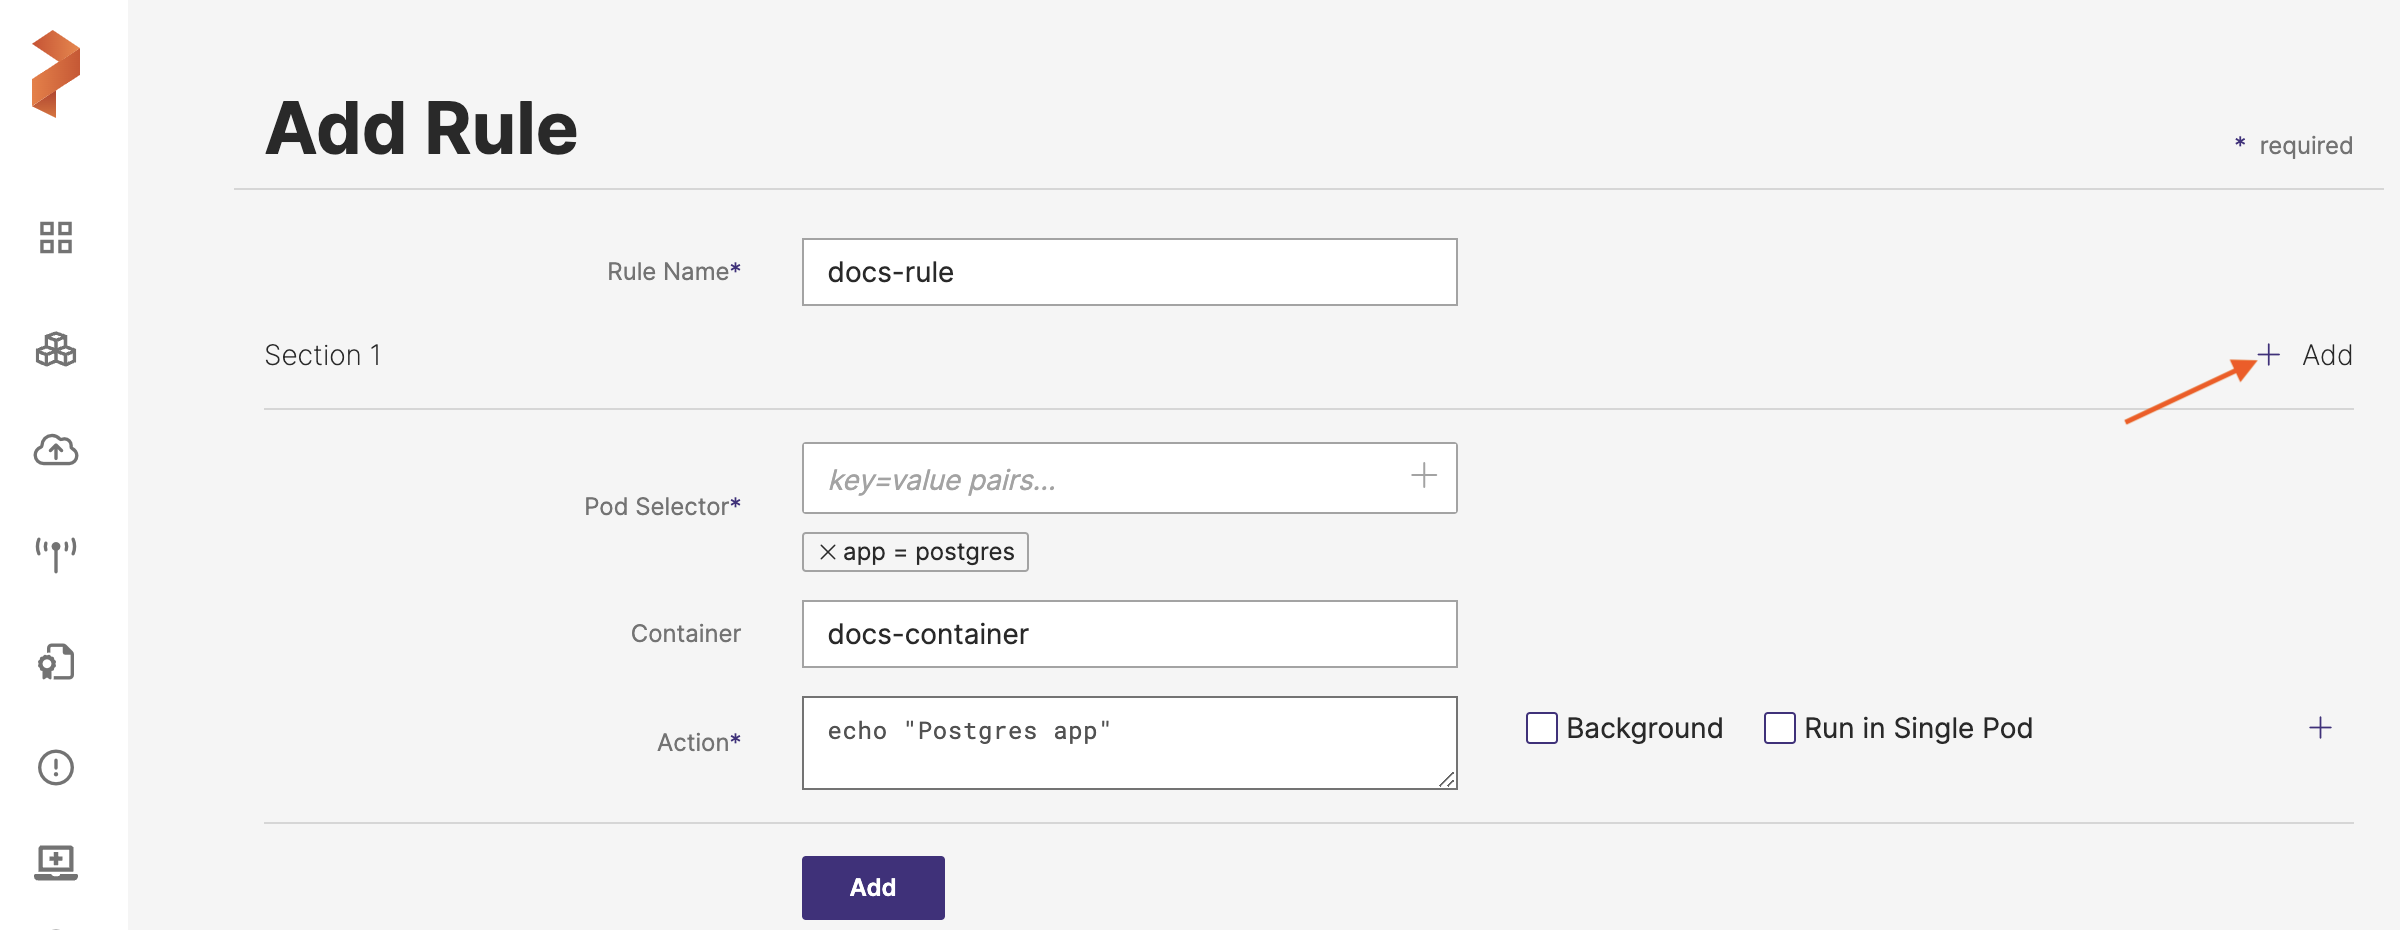Image resolution: width=2400 pixels, height=930 pixels.
Task: Open the cloud upload sidebar icon
Action: tap(56, 451)
